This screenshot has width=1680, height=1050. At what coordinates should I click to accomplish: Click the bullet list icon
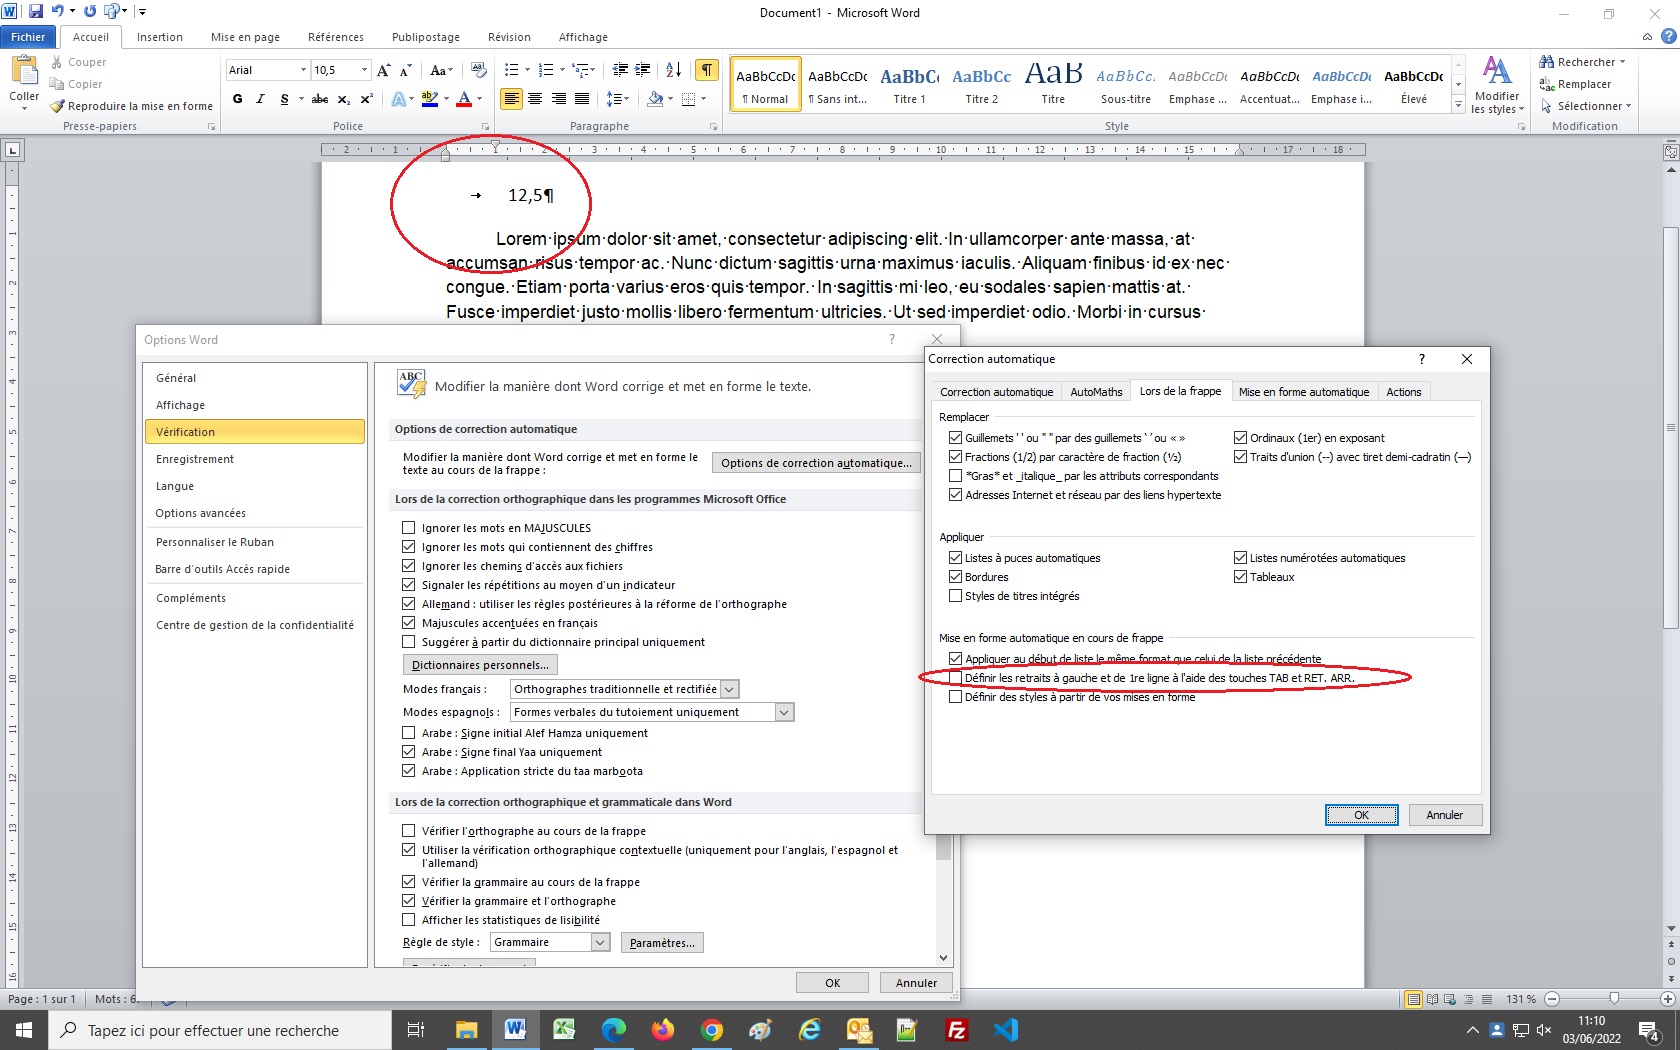[x=512, y=70]
